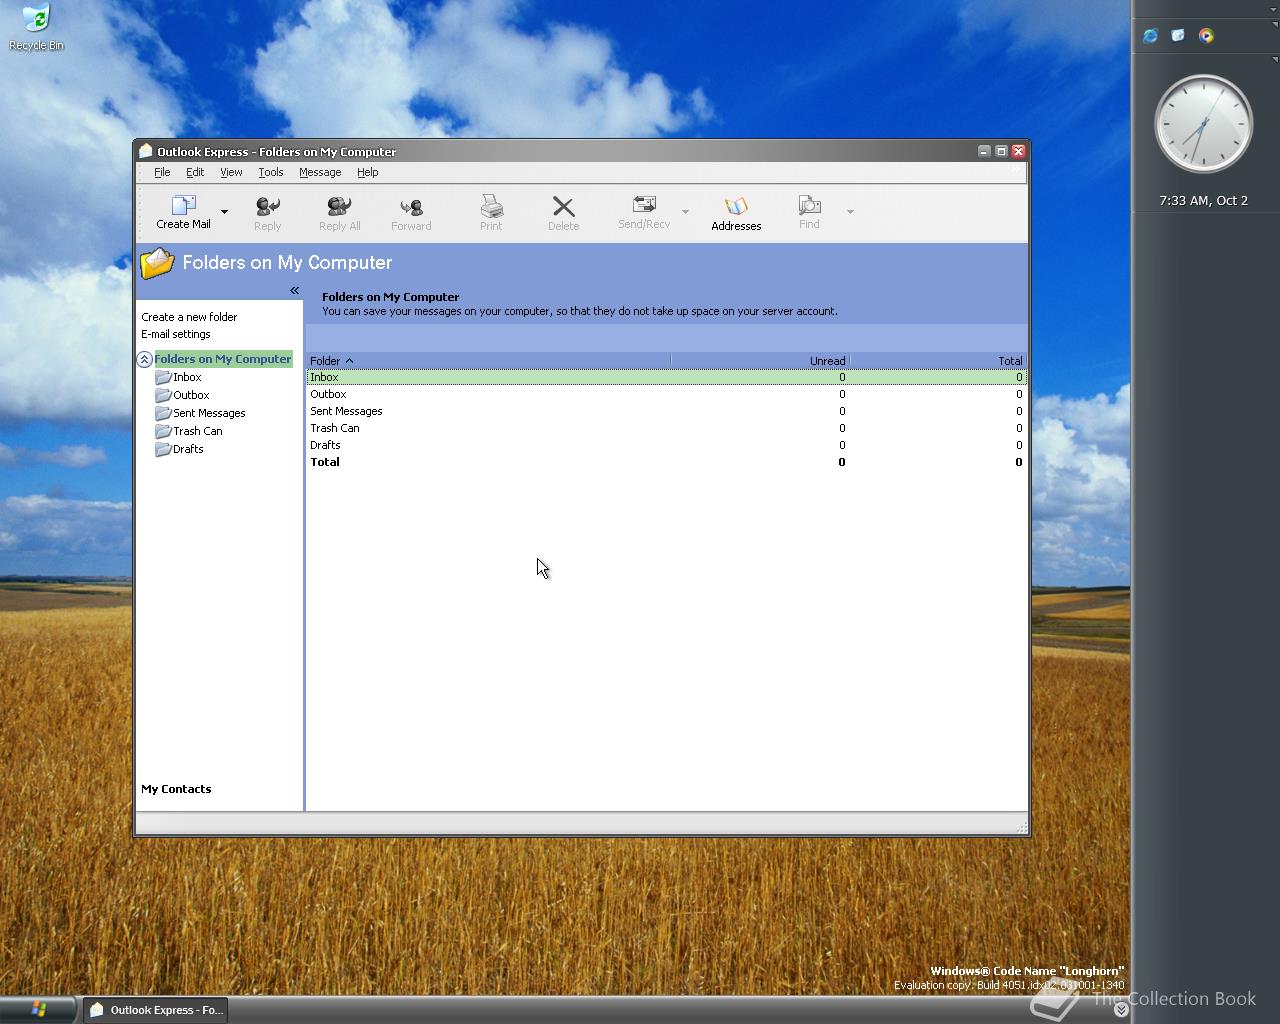
Task: Click the analog clock sidebar tile
Action: click(1203, 125)
